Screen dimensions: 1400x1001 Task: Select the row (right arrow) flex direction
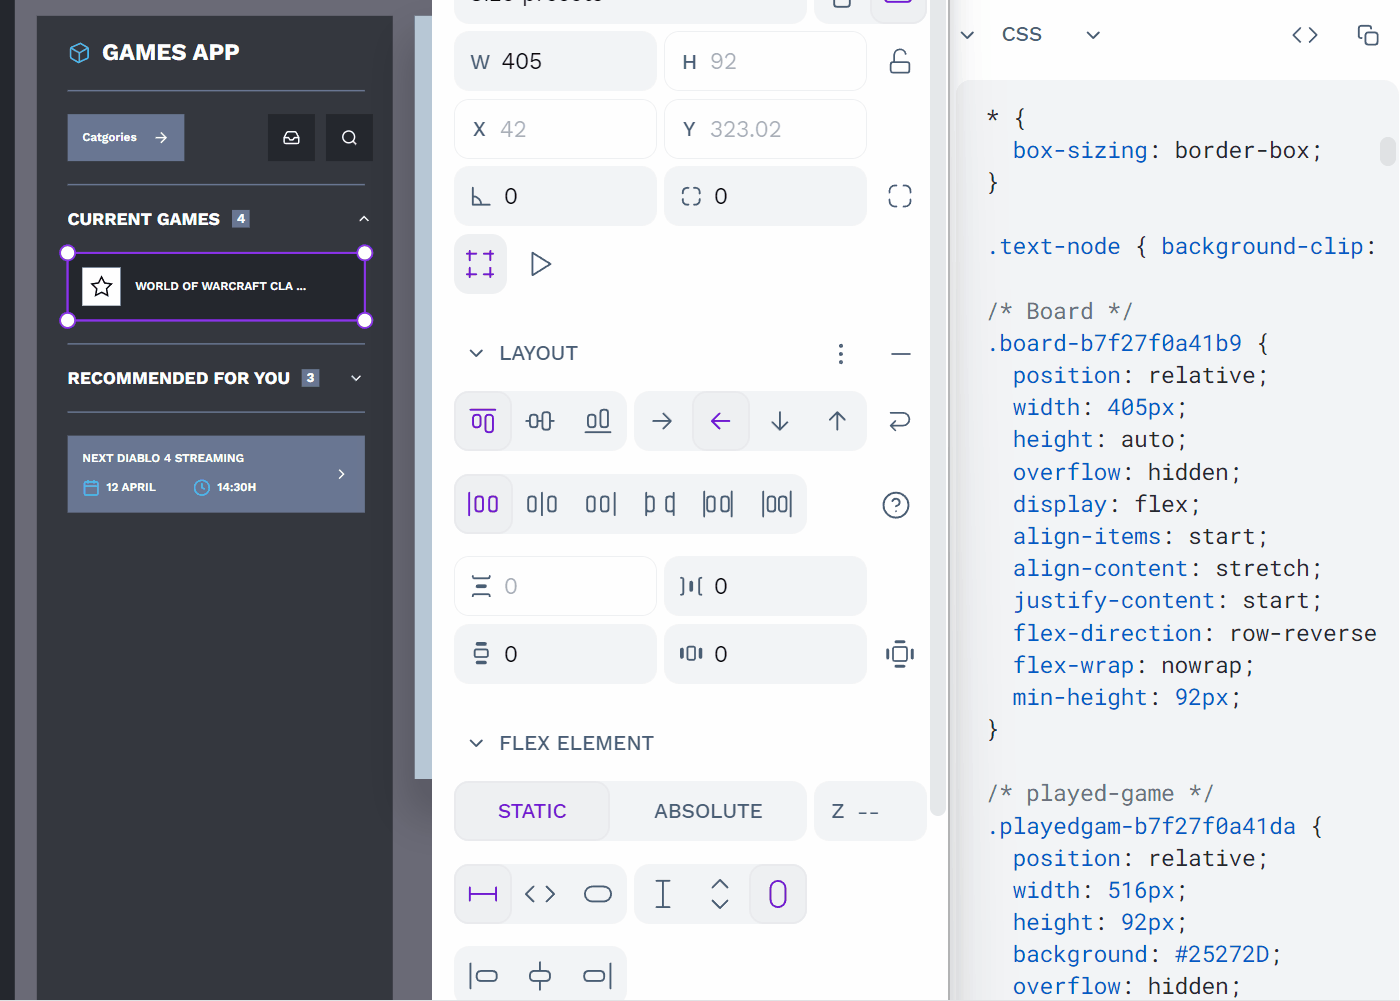[x=662, y=421]
